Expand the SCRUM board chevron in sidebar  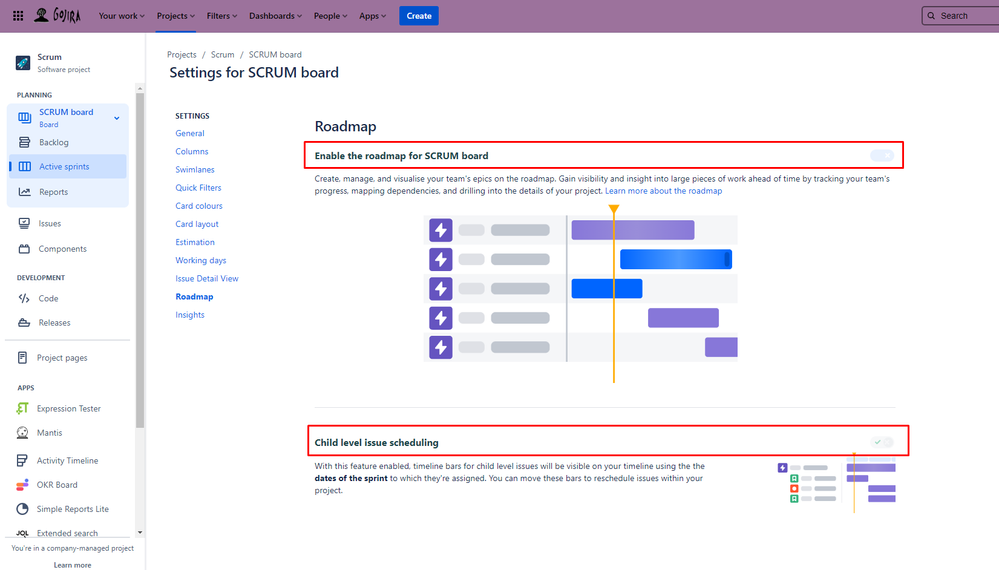pos(117,118)
